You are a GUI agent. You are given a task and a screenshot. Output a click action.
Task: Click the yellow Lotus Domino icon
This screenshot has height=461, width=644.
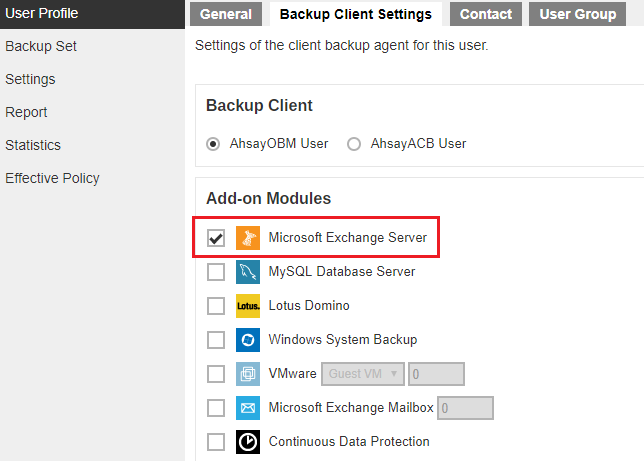point(248,306)
